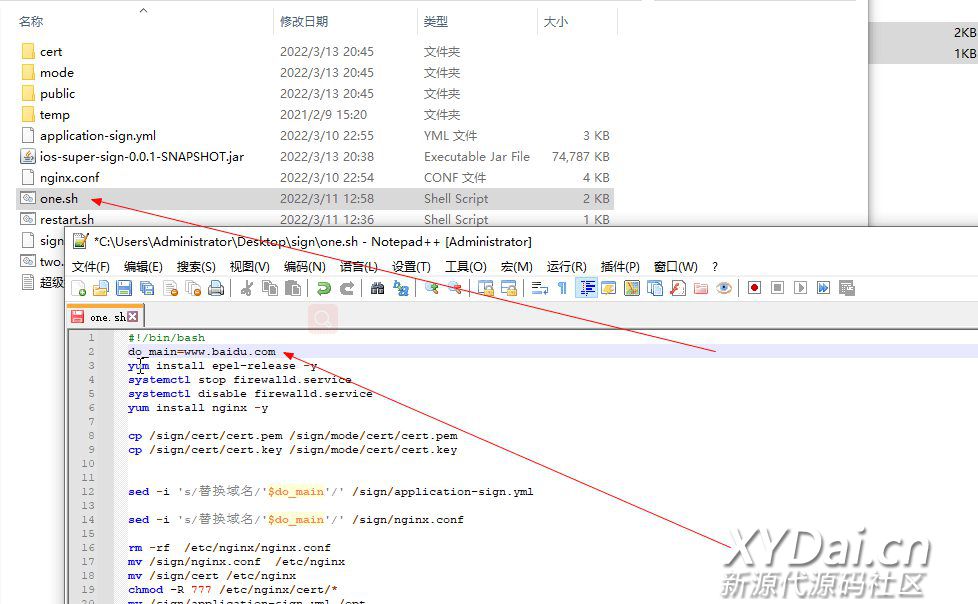Toggle word wrap in the toolbar
Viewport: 978px width, 604px height.
(539, 288)
